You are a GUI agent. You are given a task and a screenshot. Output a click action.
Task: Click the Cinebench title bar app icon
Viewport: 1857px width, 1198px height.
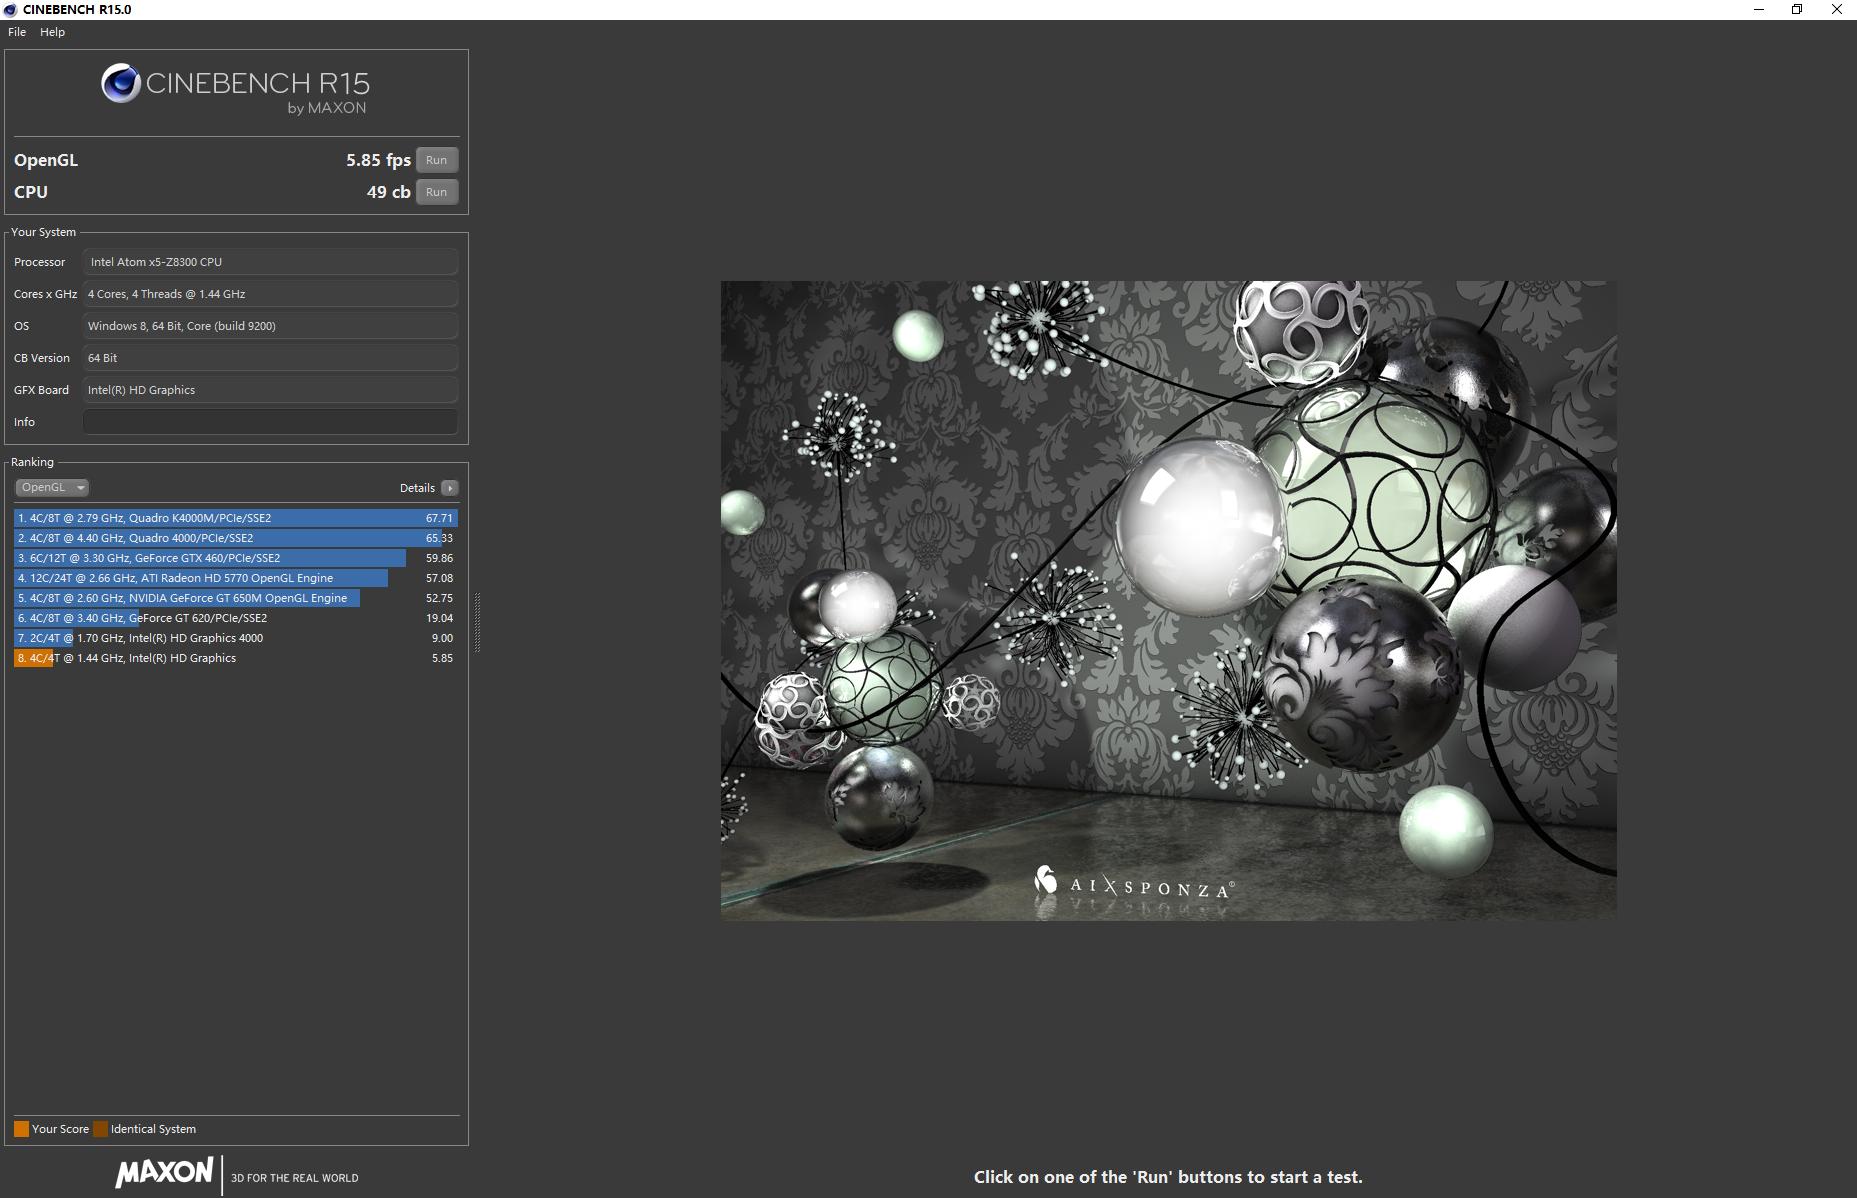click(10, 10)
